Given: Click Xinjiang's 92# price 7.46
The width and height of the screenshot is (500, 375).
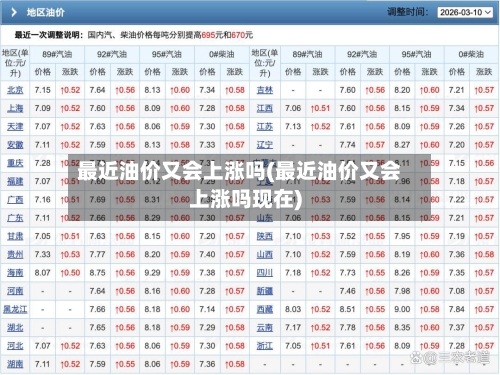Looking at the screenshot, I should click(x=347, y=291).
